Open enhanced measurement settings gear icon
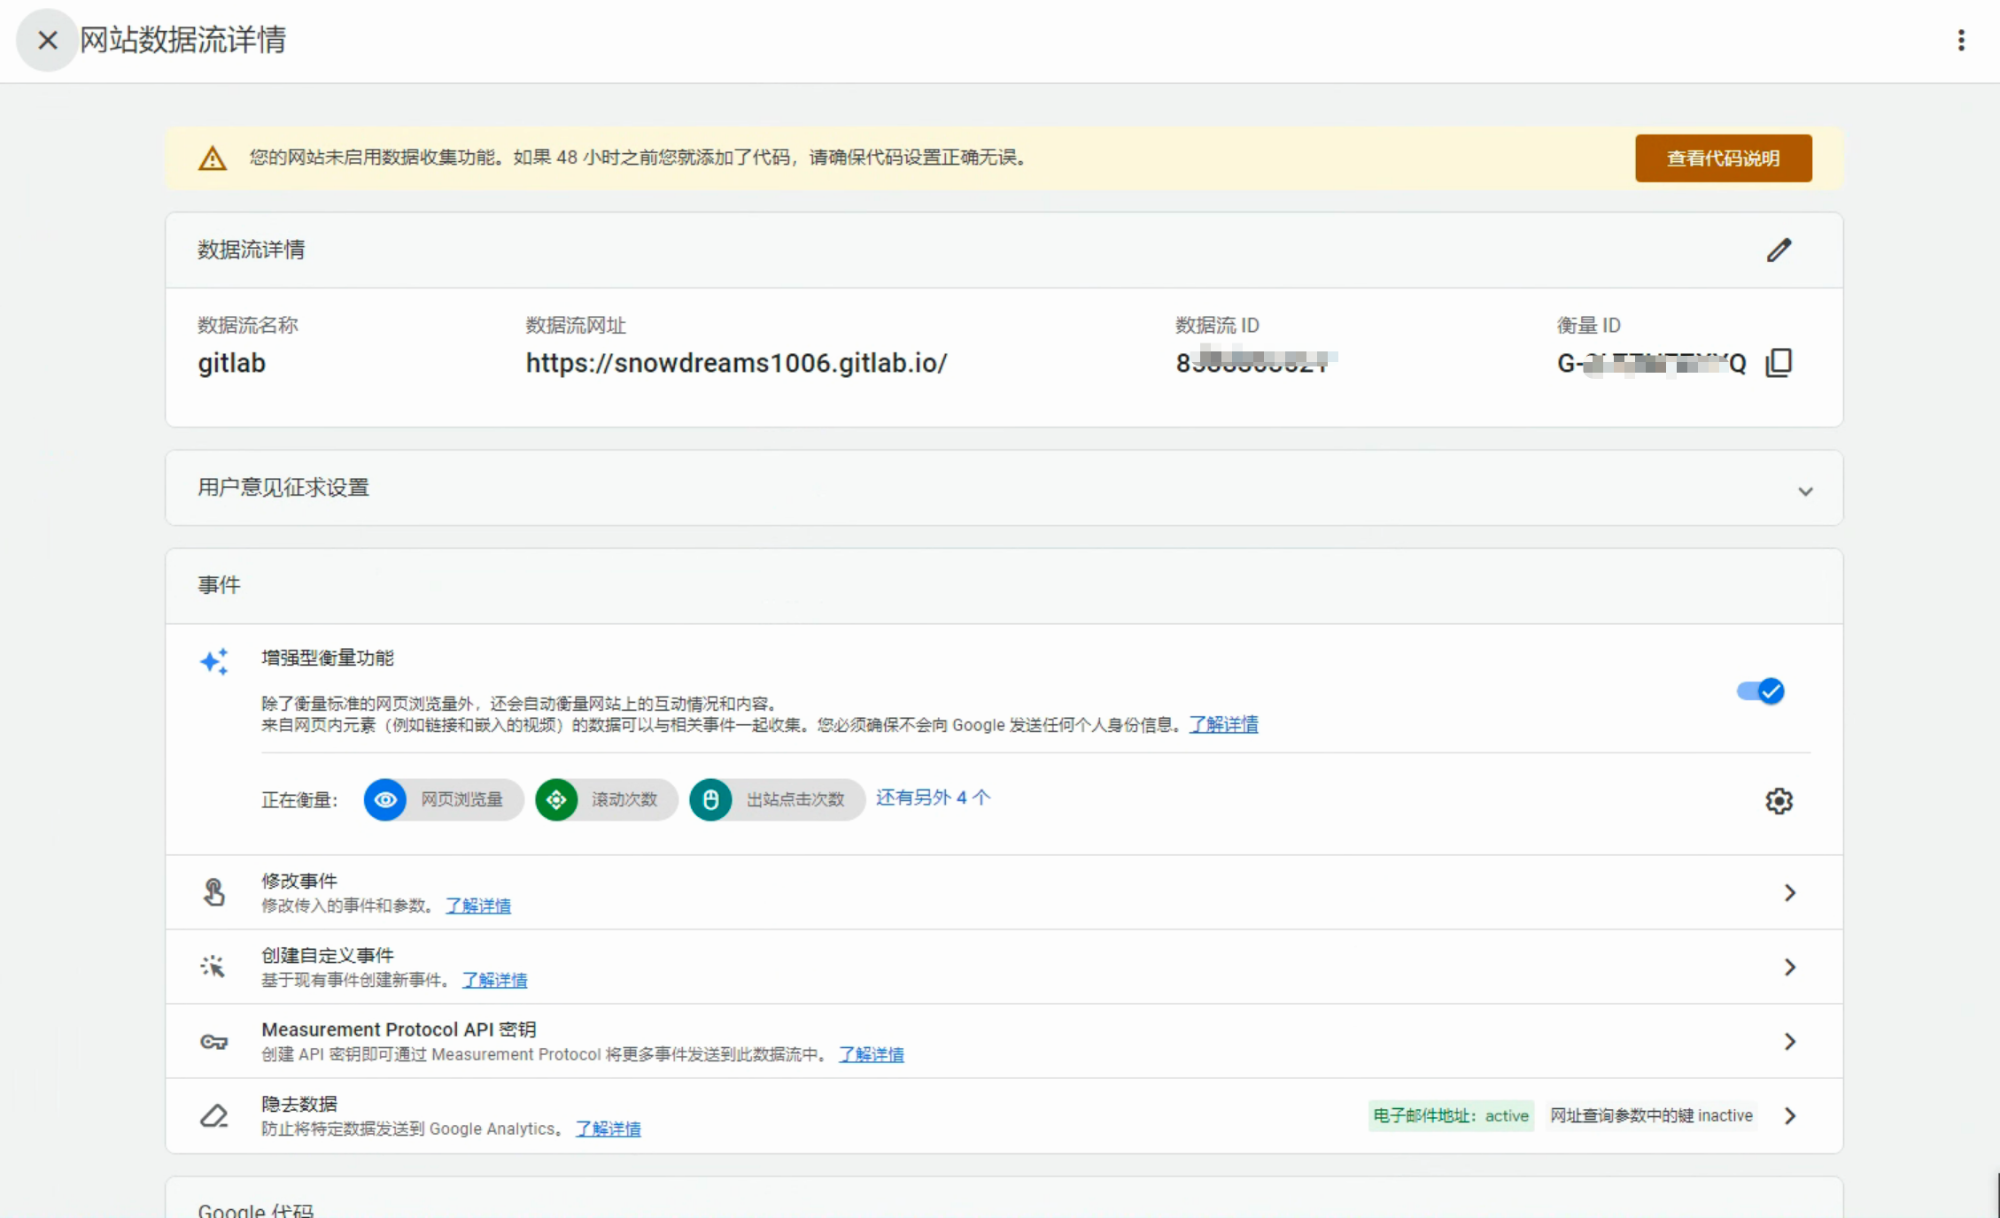The width and height of the screenshot is (2000, 1218). pos(1778,801)
